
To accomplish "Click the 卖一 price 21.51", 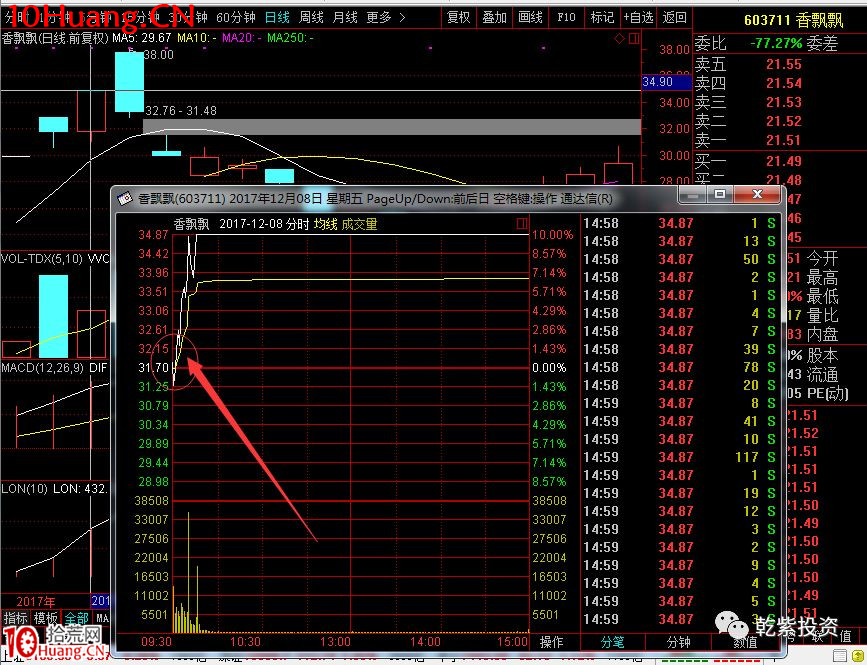I will click(784, 140).
